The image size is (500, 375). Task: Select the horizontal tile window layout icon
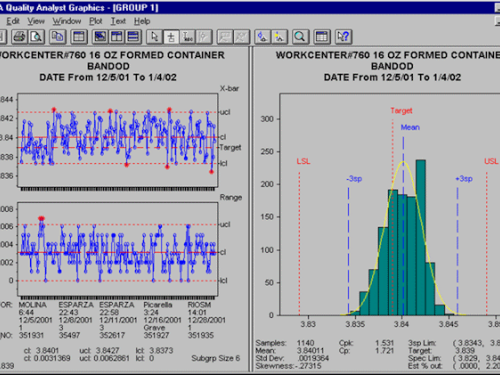[133, 37]
